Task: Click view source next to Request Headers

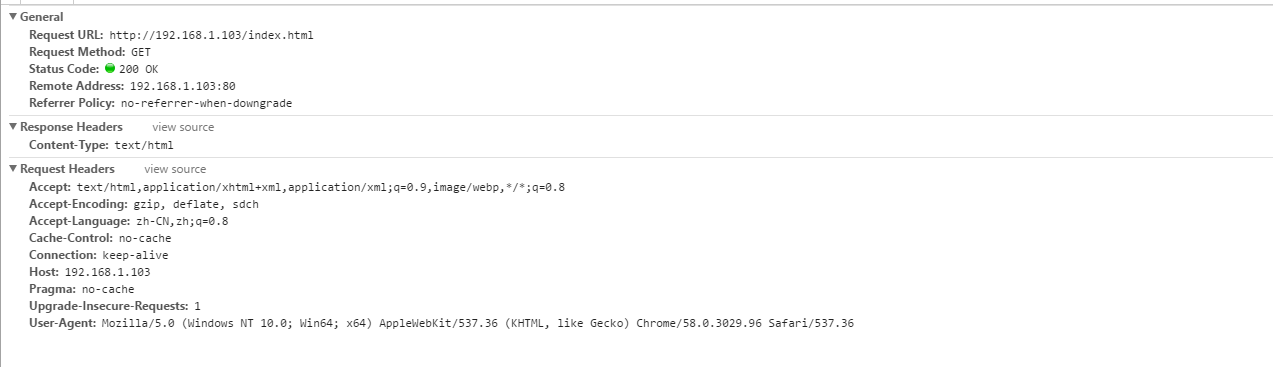Action: coord(175,169)
